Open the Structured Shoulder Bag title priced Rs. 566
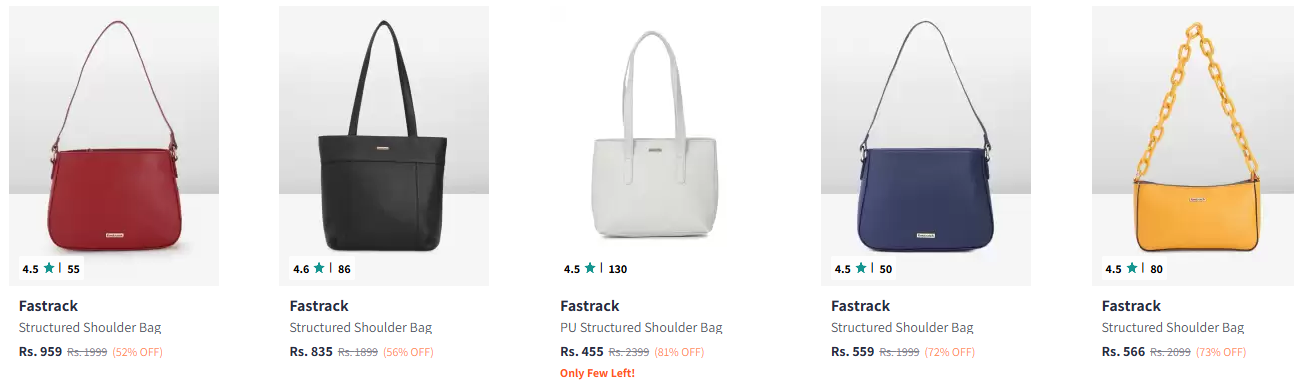1294x388 pixels. tap(1173, 328)
